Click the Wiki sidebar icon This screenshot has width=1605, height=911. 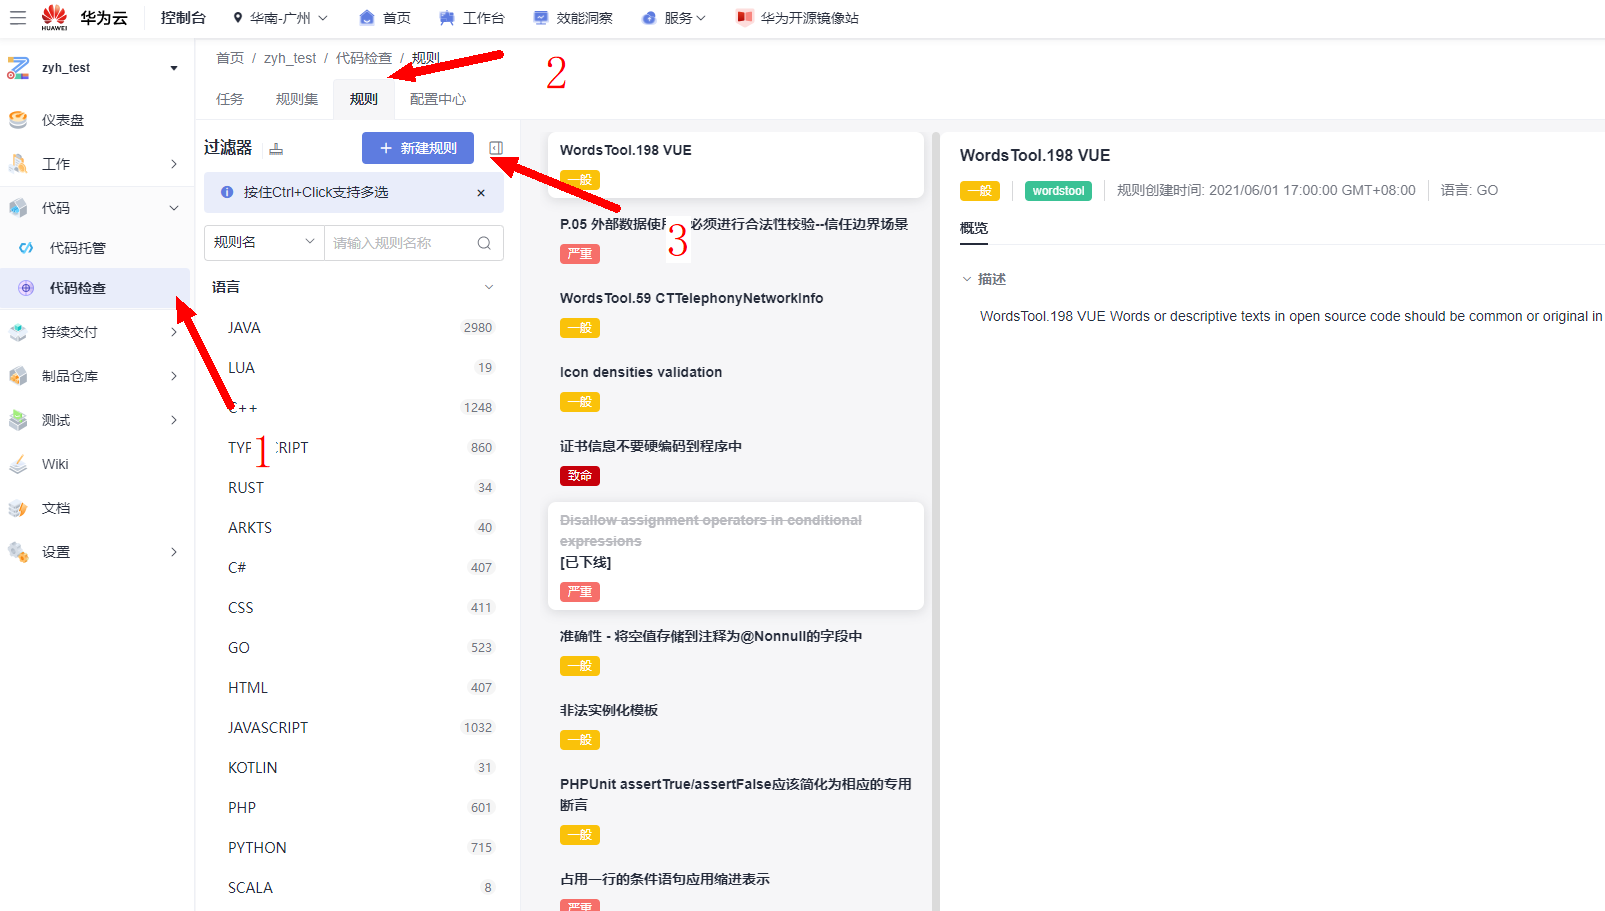point(18,464)
